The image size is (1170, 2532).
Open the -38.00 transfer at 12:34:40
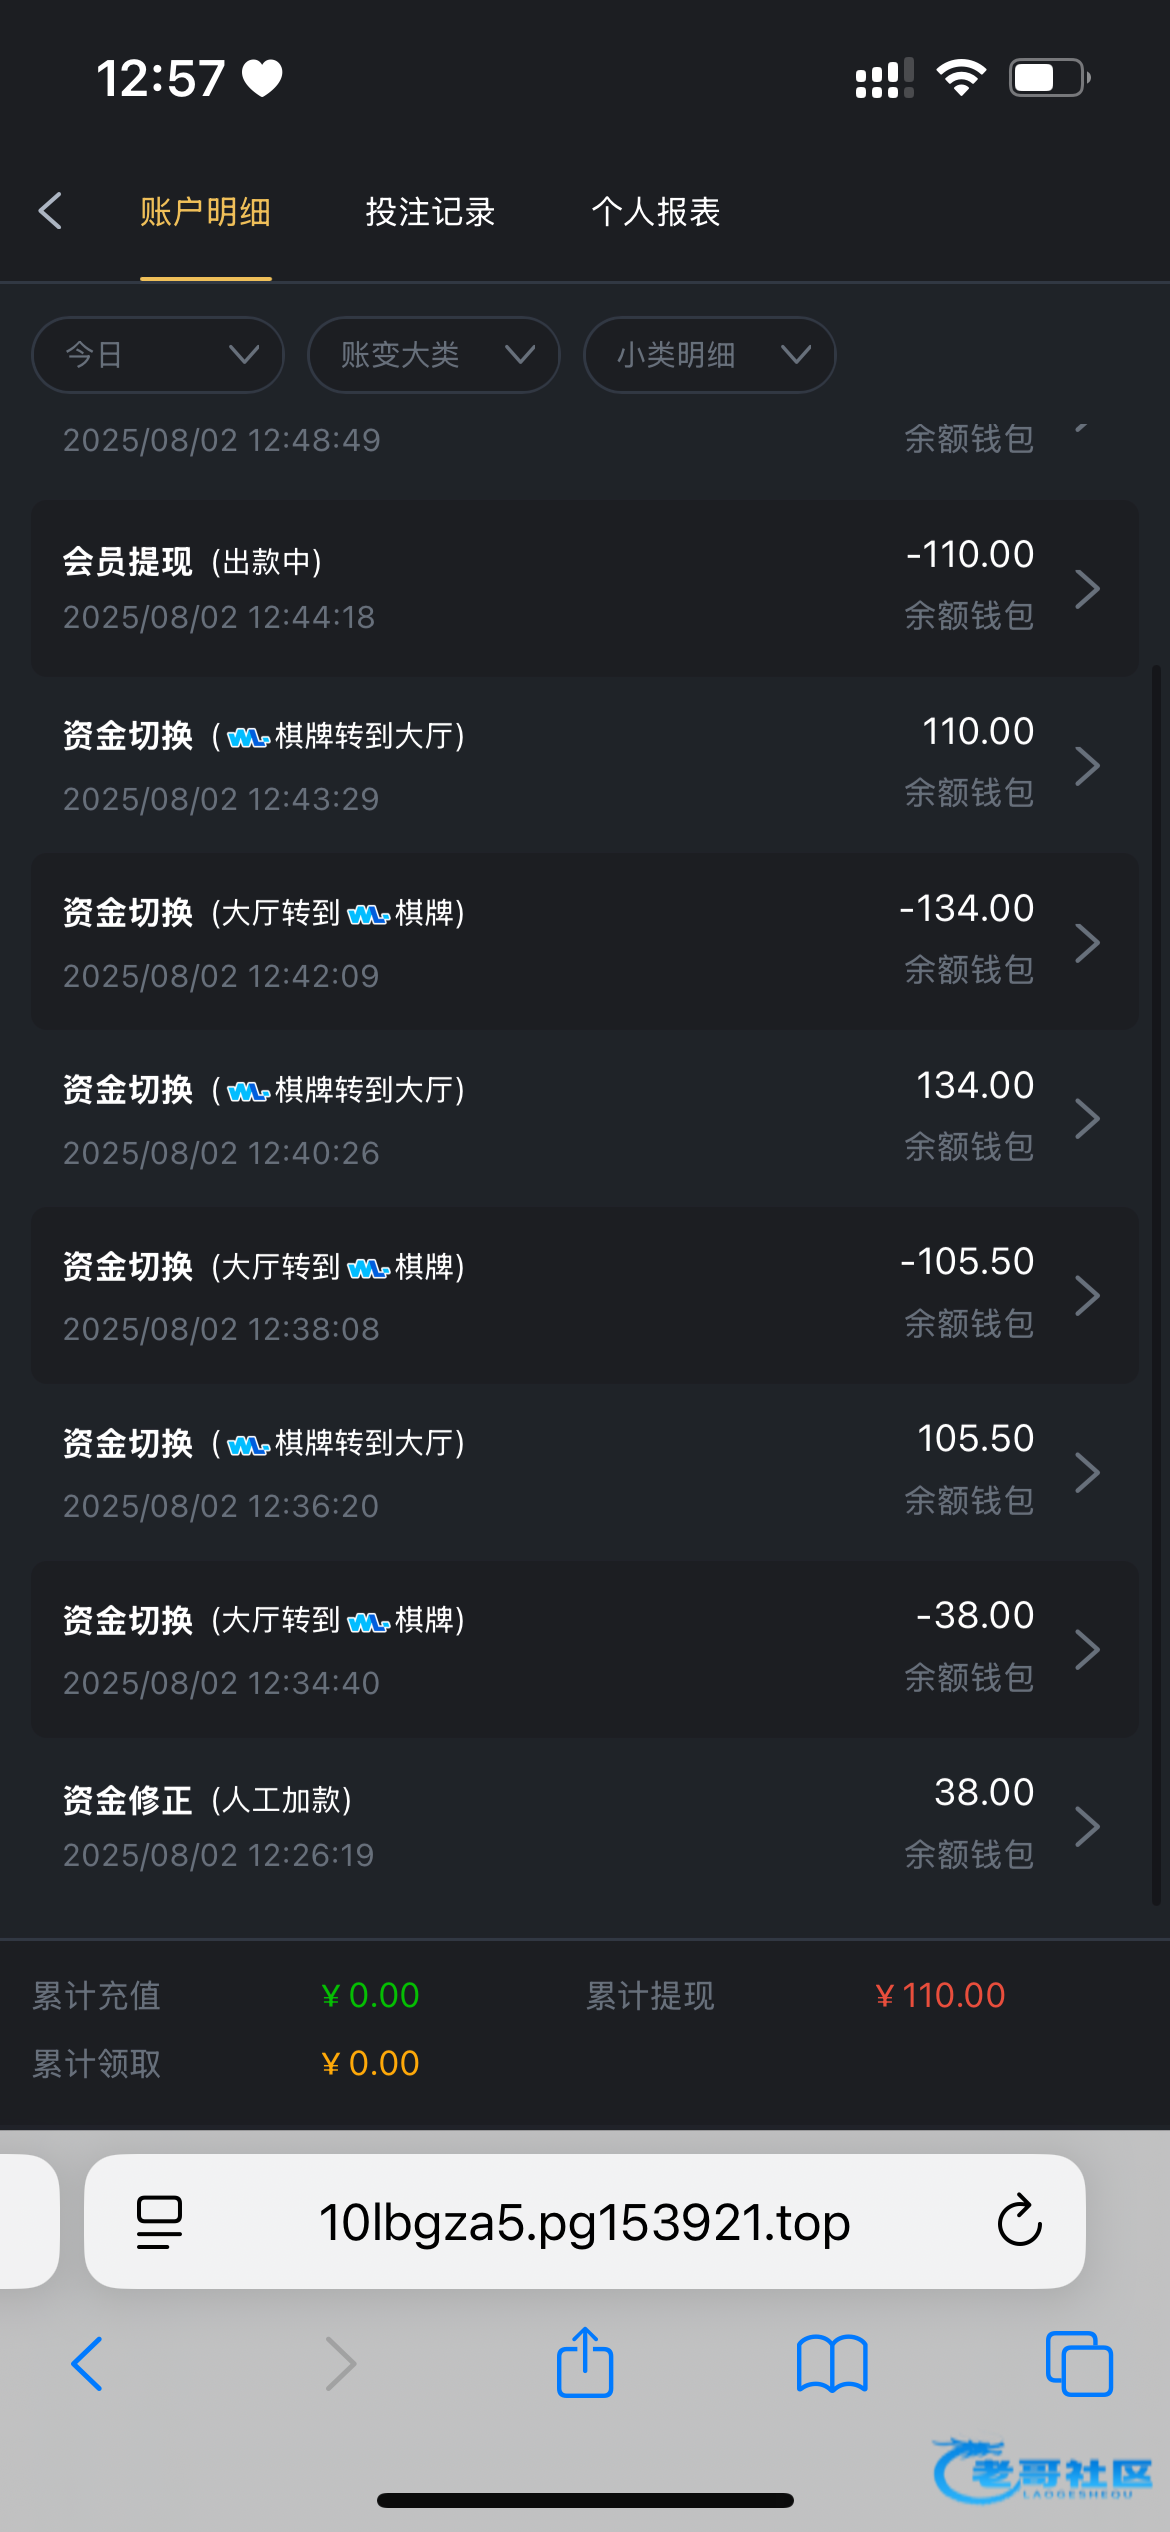[x=585, y=1649]
